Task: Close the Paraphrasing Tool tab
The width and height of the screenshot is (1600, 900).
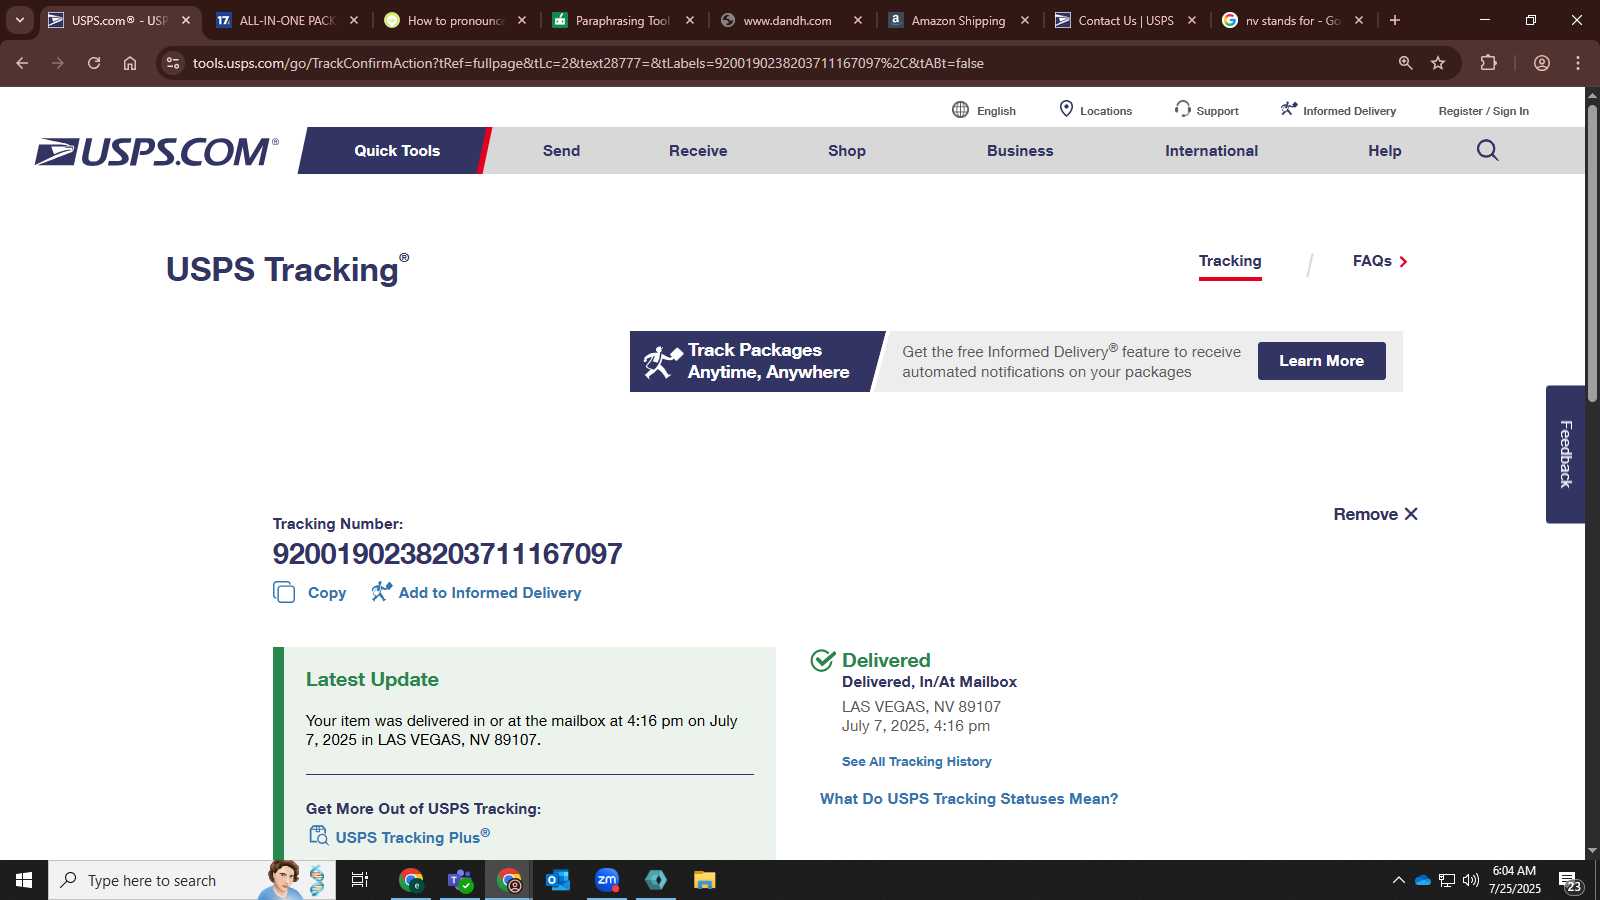Action: coord(690,20)
